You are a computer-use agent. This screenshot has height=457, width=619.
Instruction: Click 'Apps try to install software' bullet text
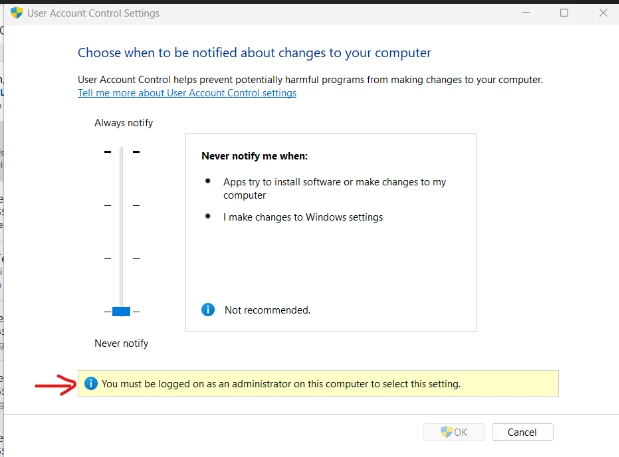tap(334, 188)
